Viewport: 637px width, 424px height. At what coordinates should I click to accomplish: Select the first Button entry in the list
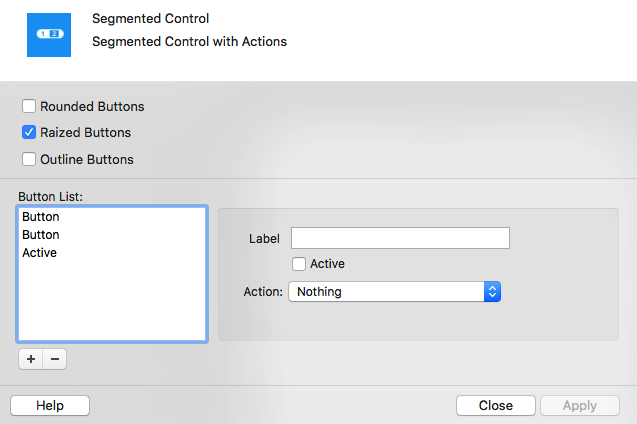click(41, 217)
